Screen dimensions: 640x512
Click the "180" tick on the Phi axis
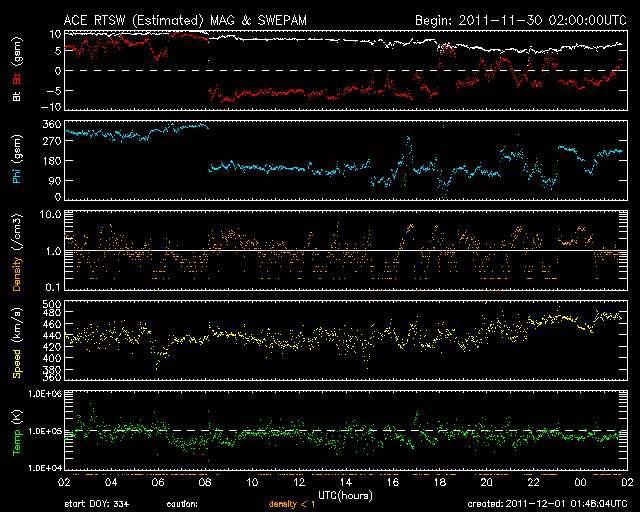click(x=52, y=160)
